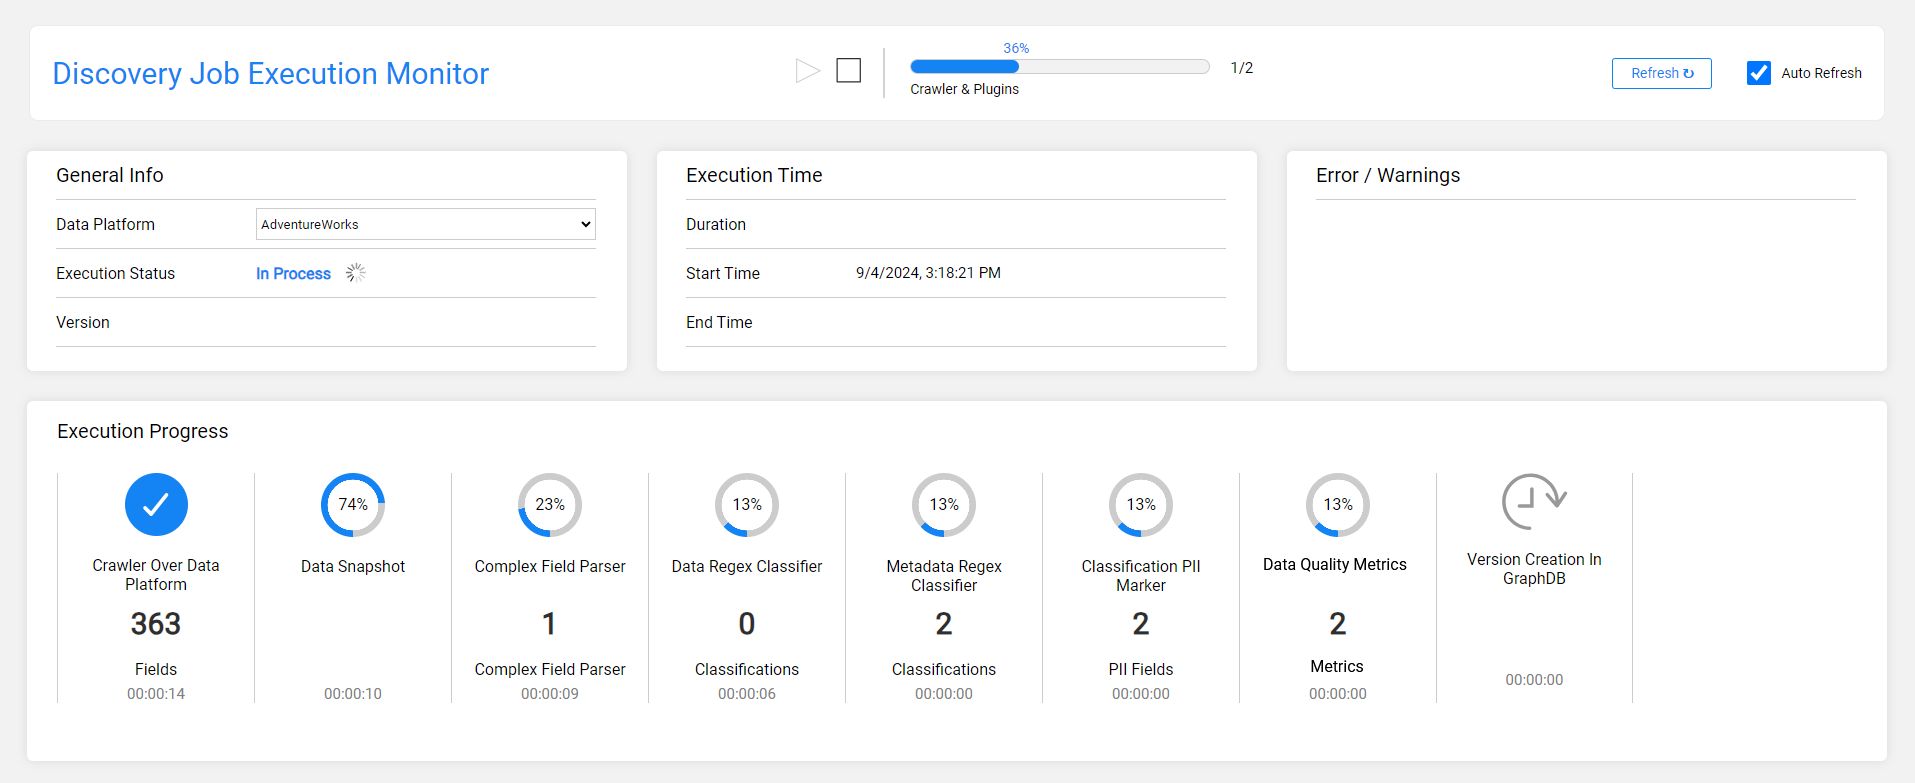Screen dimensions: 1915x783
Task: Click the Classification PII Marker progress circle
Action: point(1141,504)
